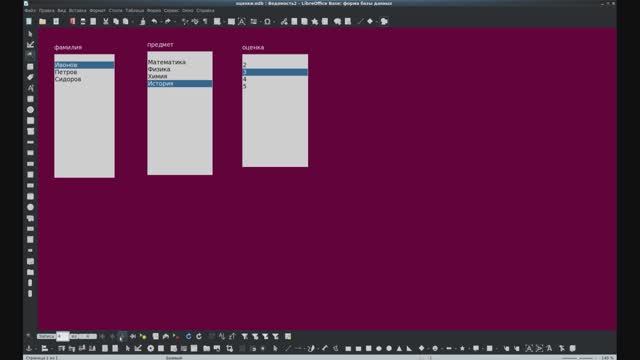640x360 pixels.
Task: Click the Print icon in top toolbar
Action: pos(83,21)
